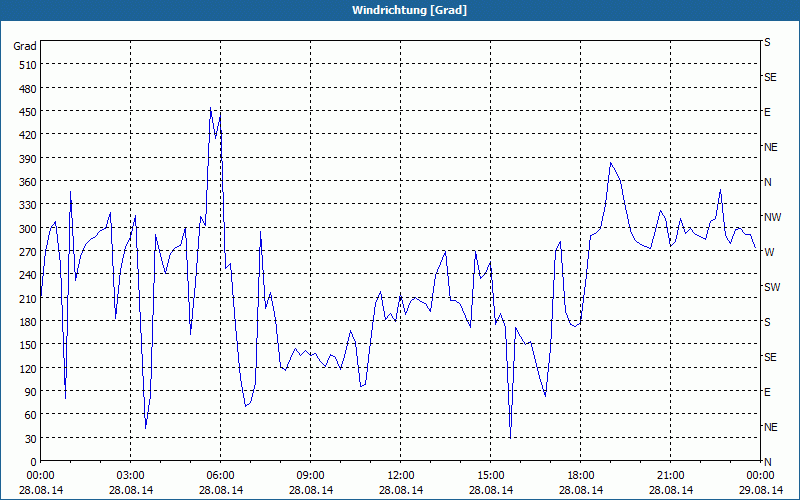Click the S compass label at the 180 gridline
The height and width of the screenshot is (500, 800).
tap(767, 322)
